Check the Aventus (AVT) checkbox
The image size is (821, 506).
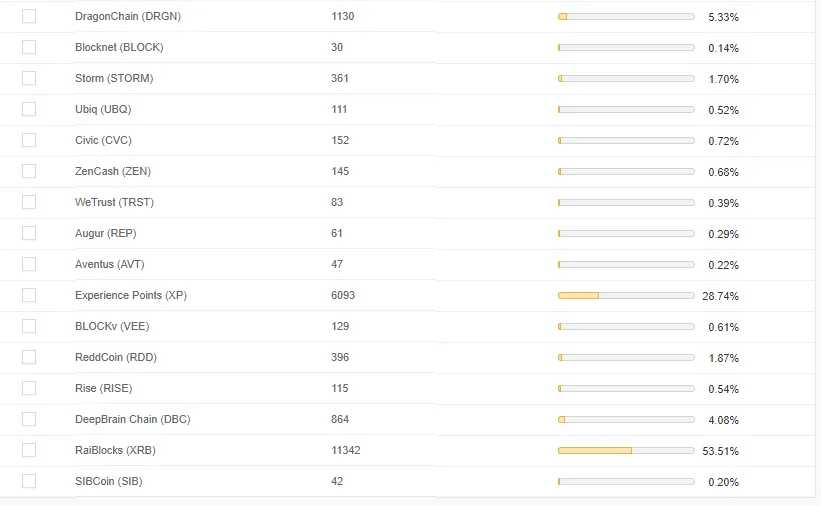(28, 264)
